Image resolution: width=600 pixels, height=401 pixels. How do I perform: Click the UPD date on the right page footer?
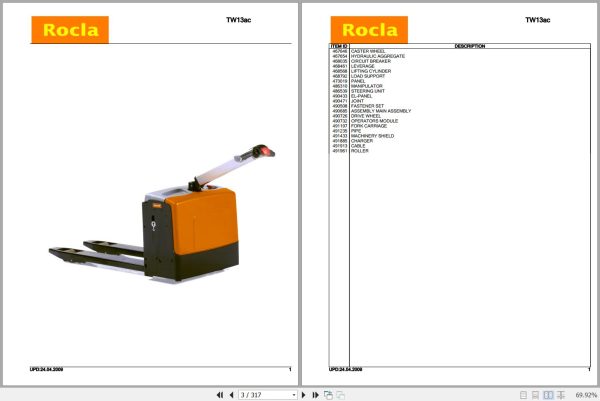(346, 369)
